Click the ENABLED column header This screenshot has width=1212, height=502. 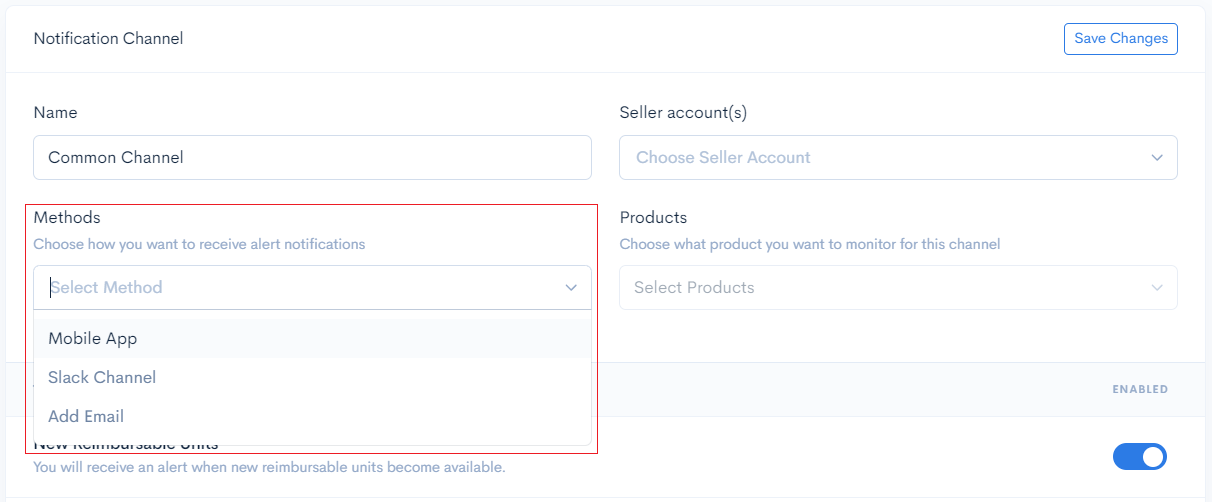[x=1140, y=389]
